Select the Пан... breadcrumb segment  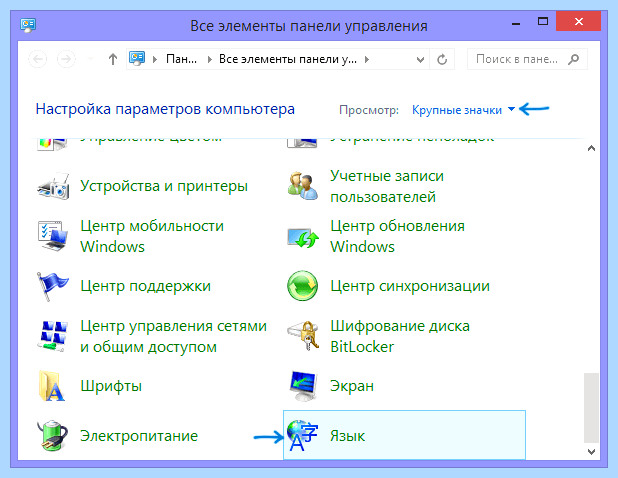[x=181, y=59]
